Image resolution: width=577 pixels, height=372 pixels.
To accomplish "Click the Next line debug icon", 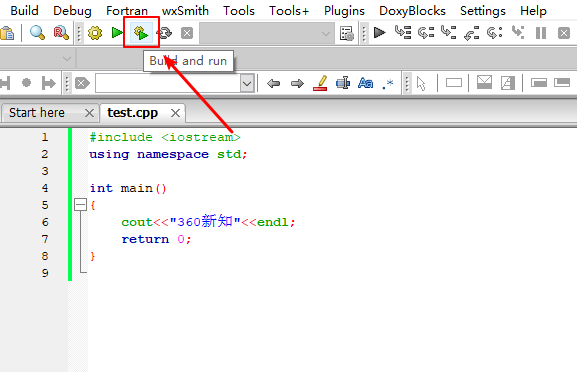I will coord(426,33).
